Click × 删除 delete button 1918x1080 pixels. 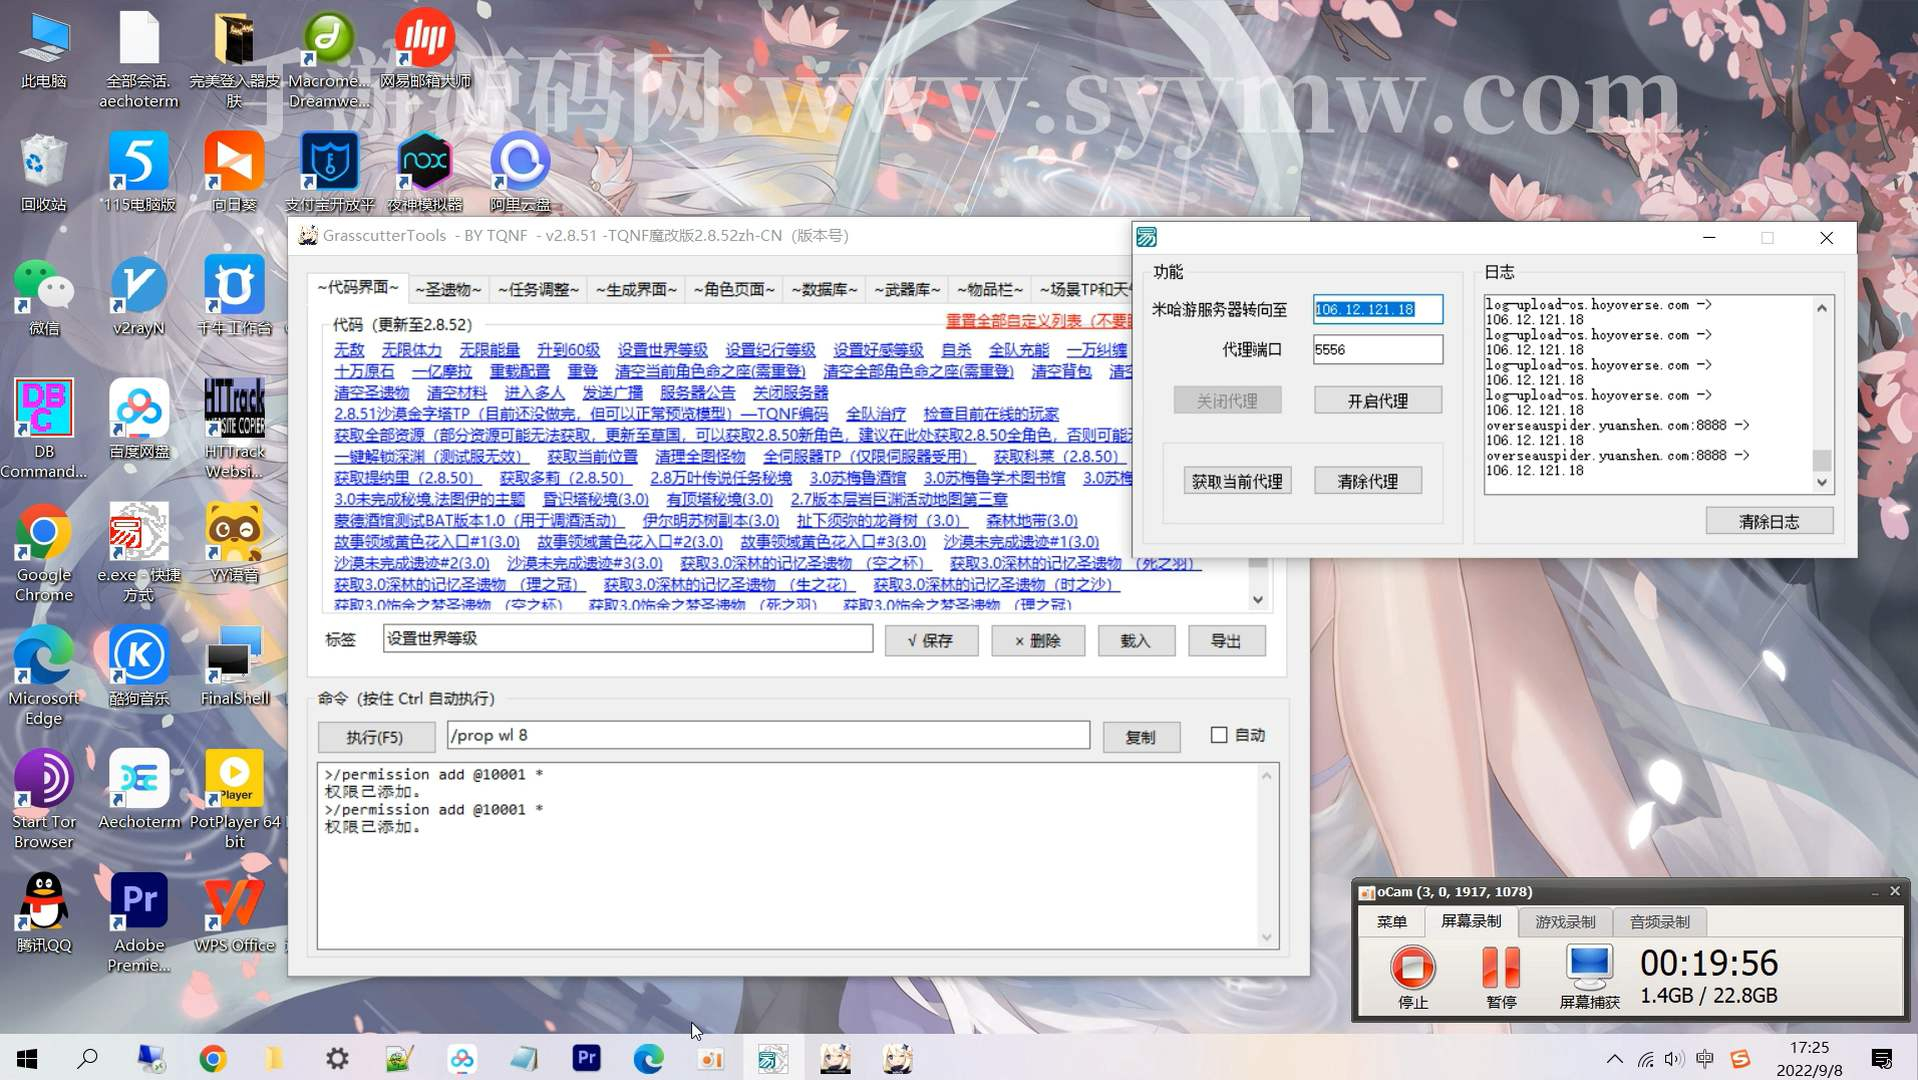tap(1038, 641)
